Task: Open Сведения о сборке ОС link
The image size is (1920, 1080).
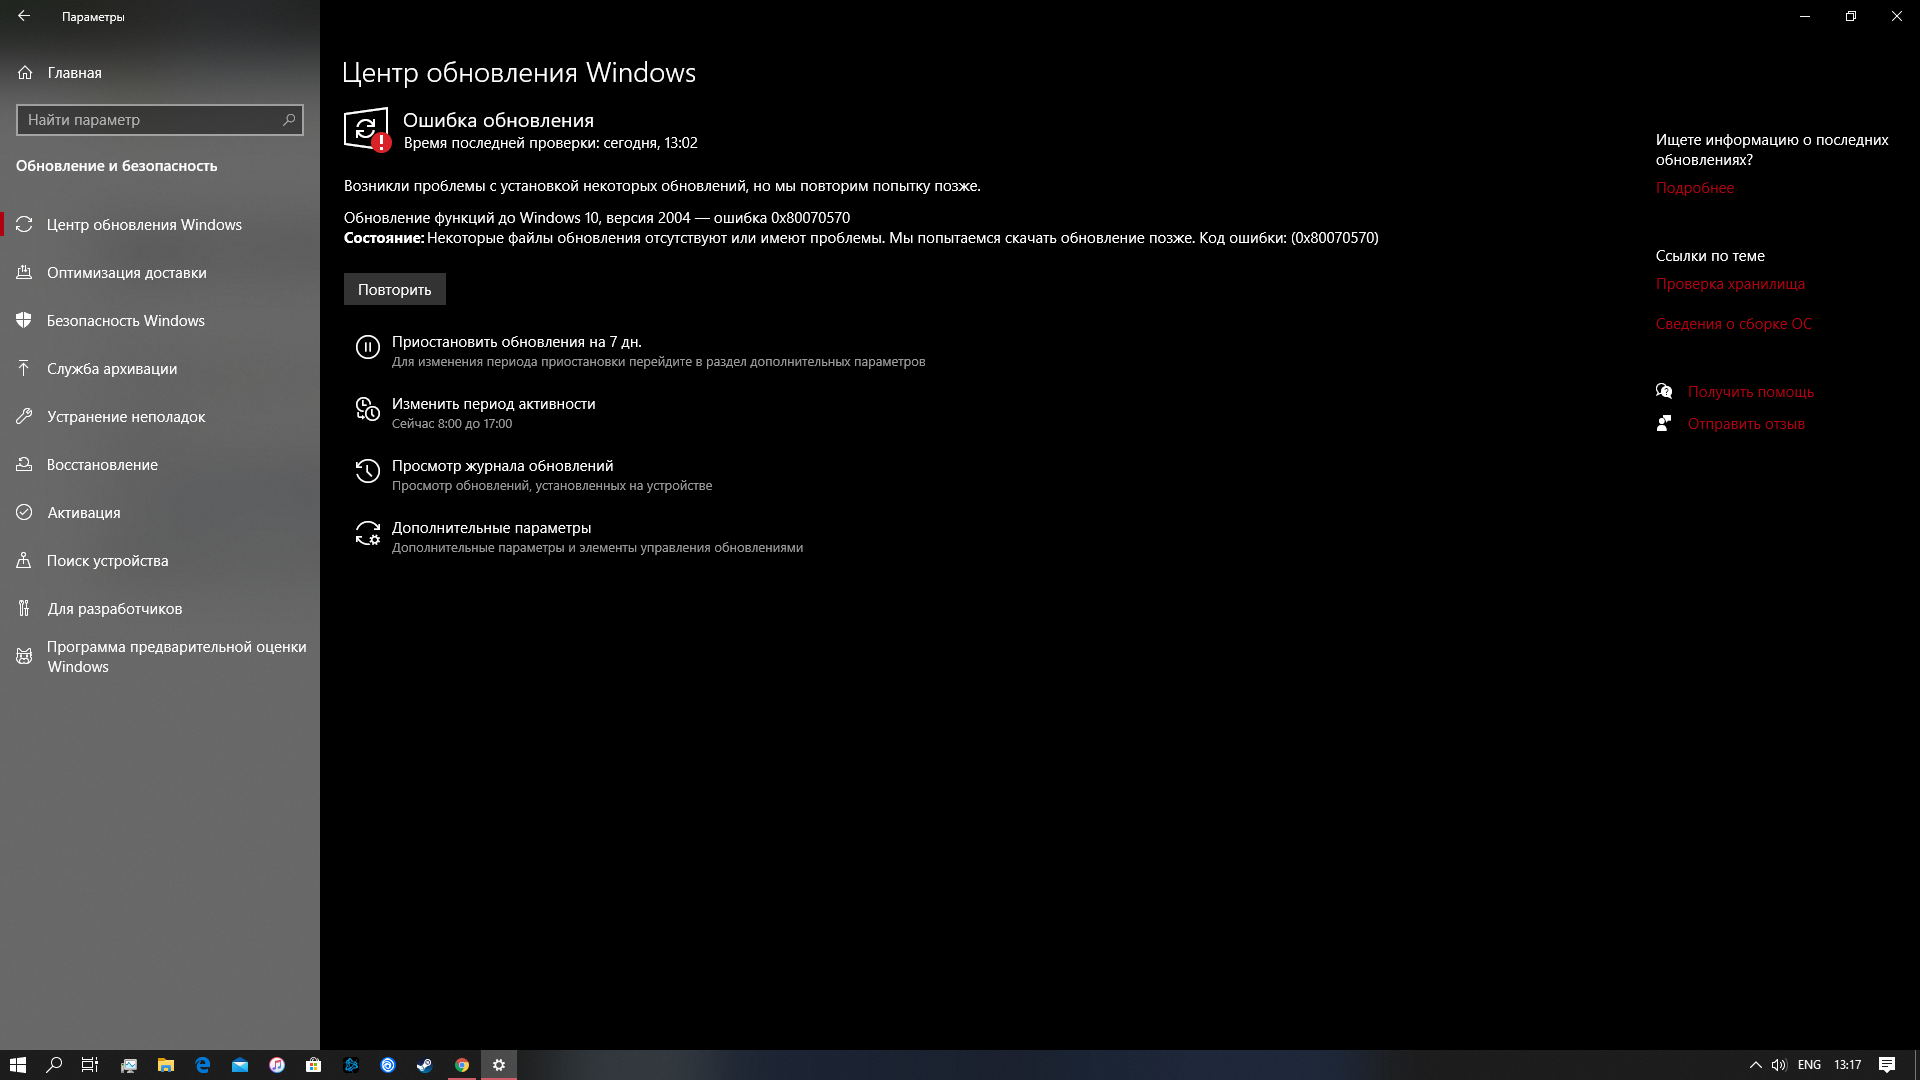Action: [1734, 324]
